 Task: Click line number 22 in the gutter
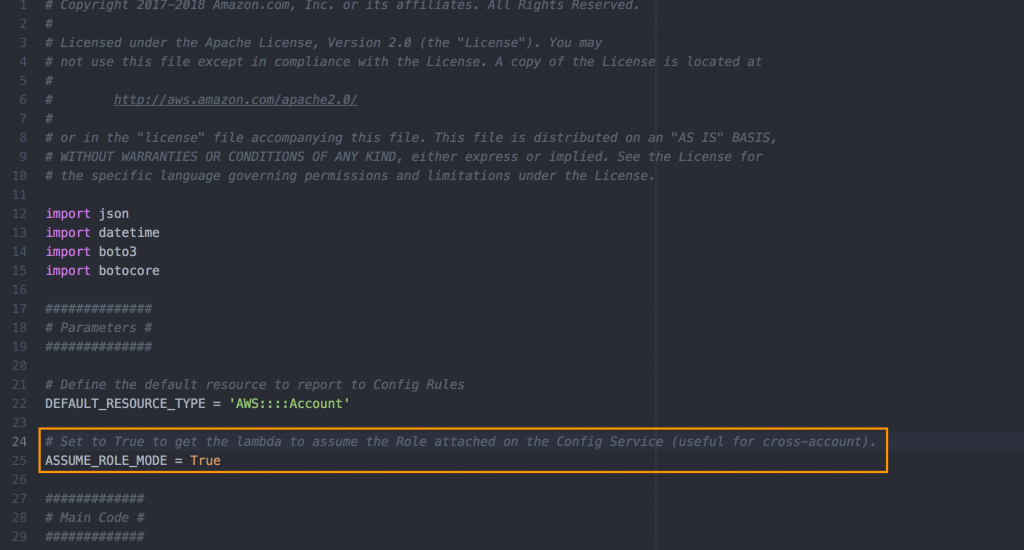[20, 404]
